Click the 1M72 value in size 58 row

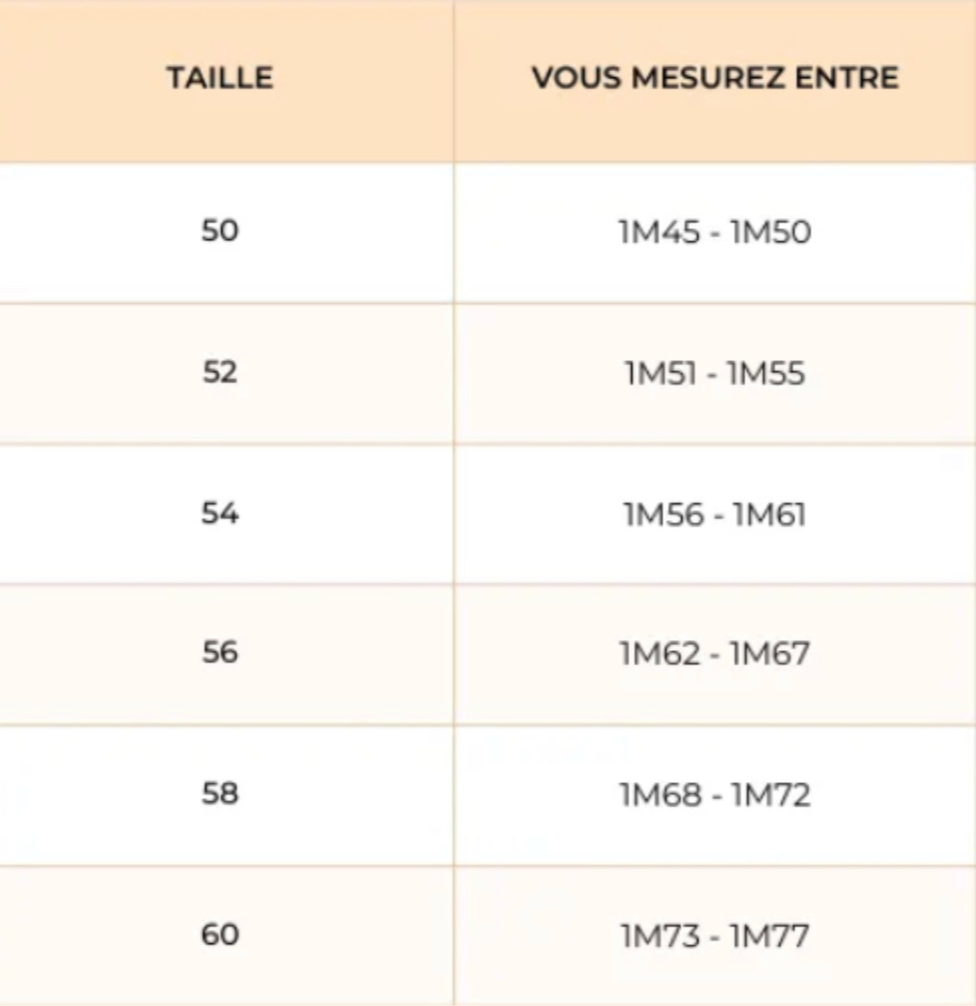click(771, 795)
